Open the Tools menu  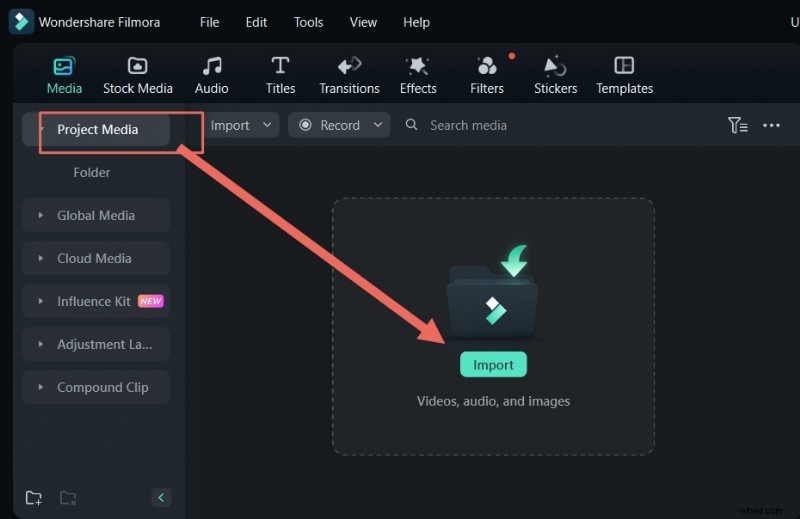308,22
